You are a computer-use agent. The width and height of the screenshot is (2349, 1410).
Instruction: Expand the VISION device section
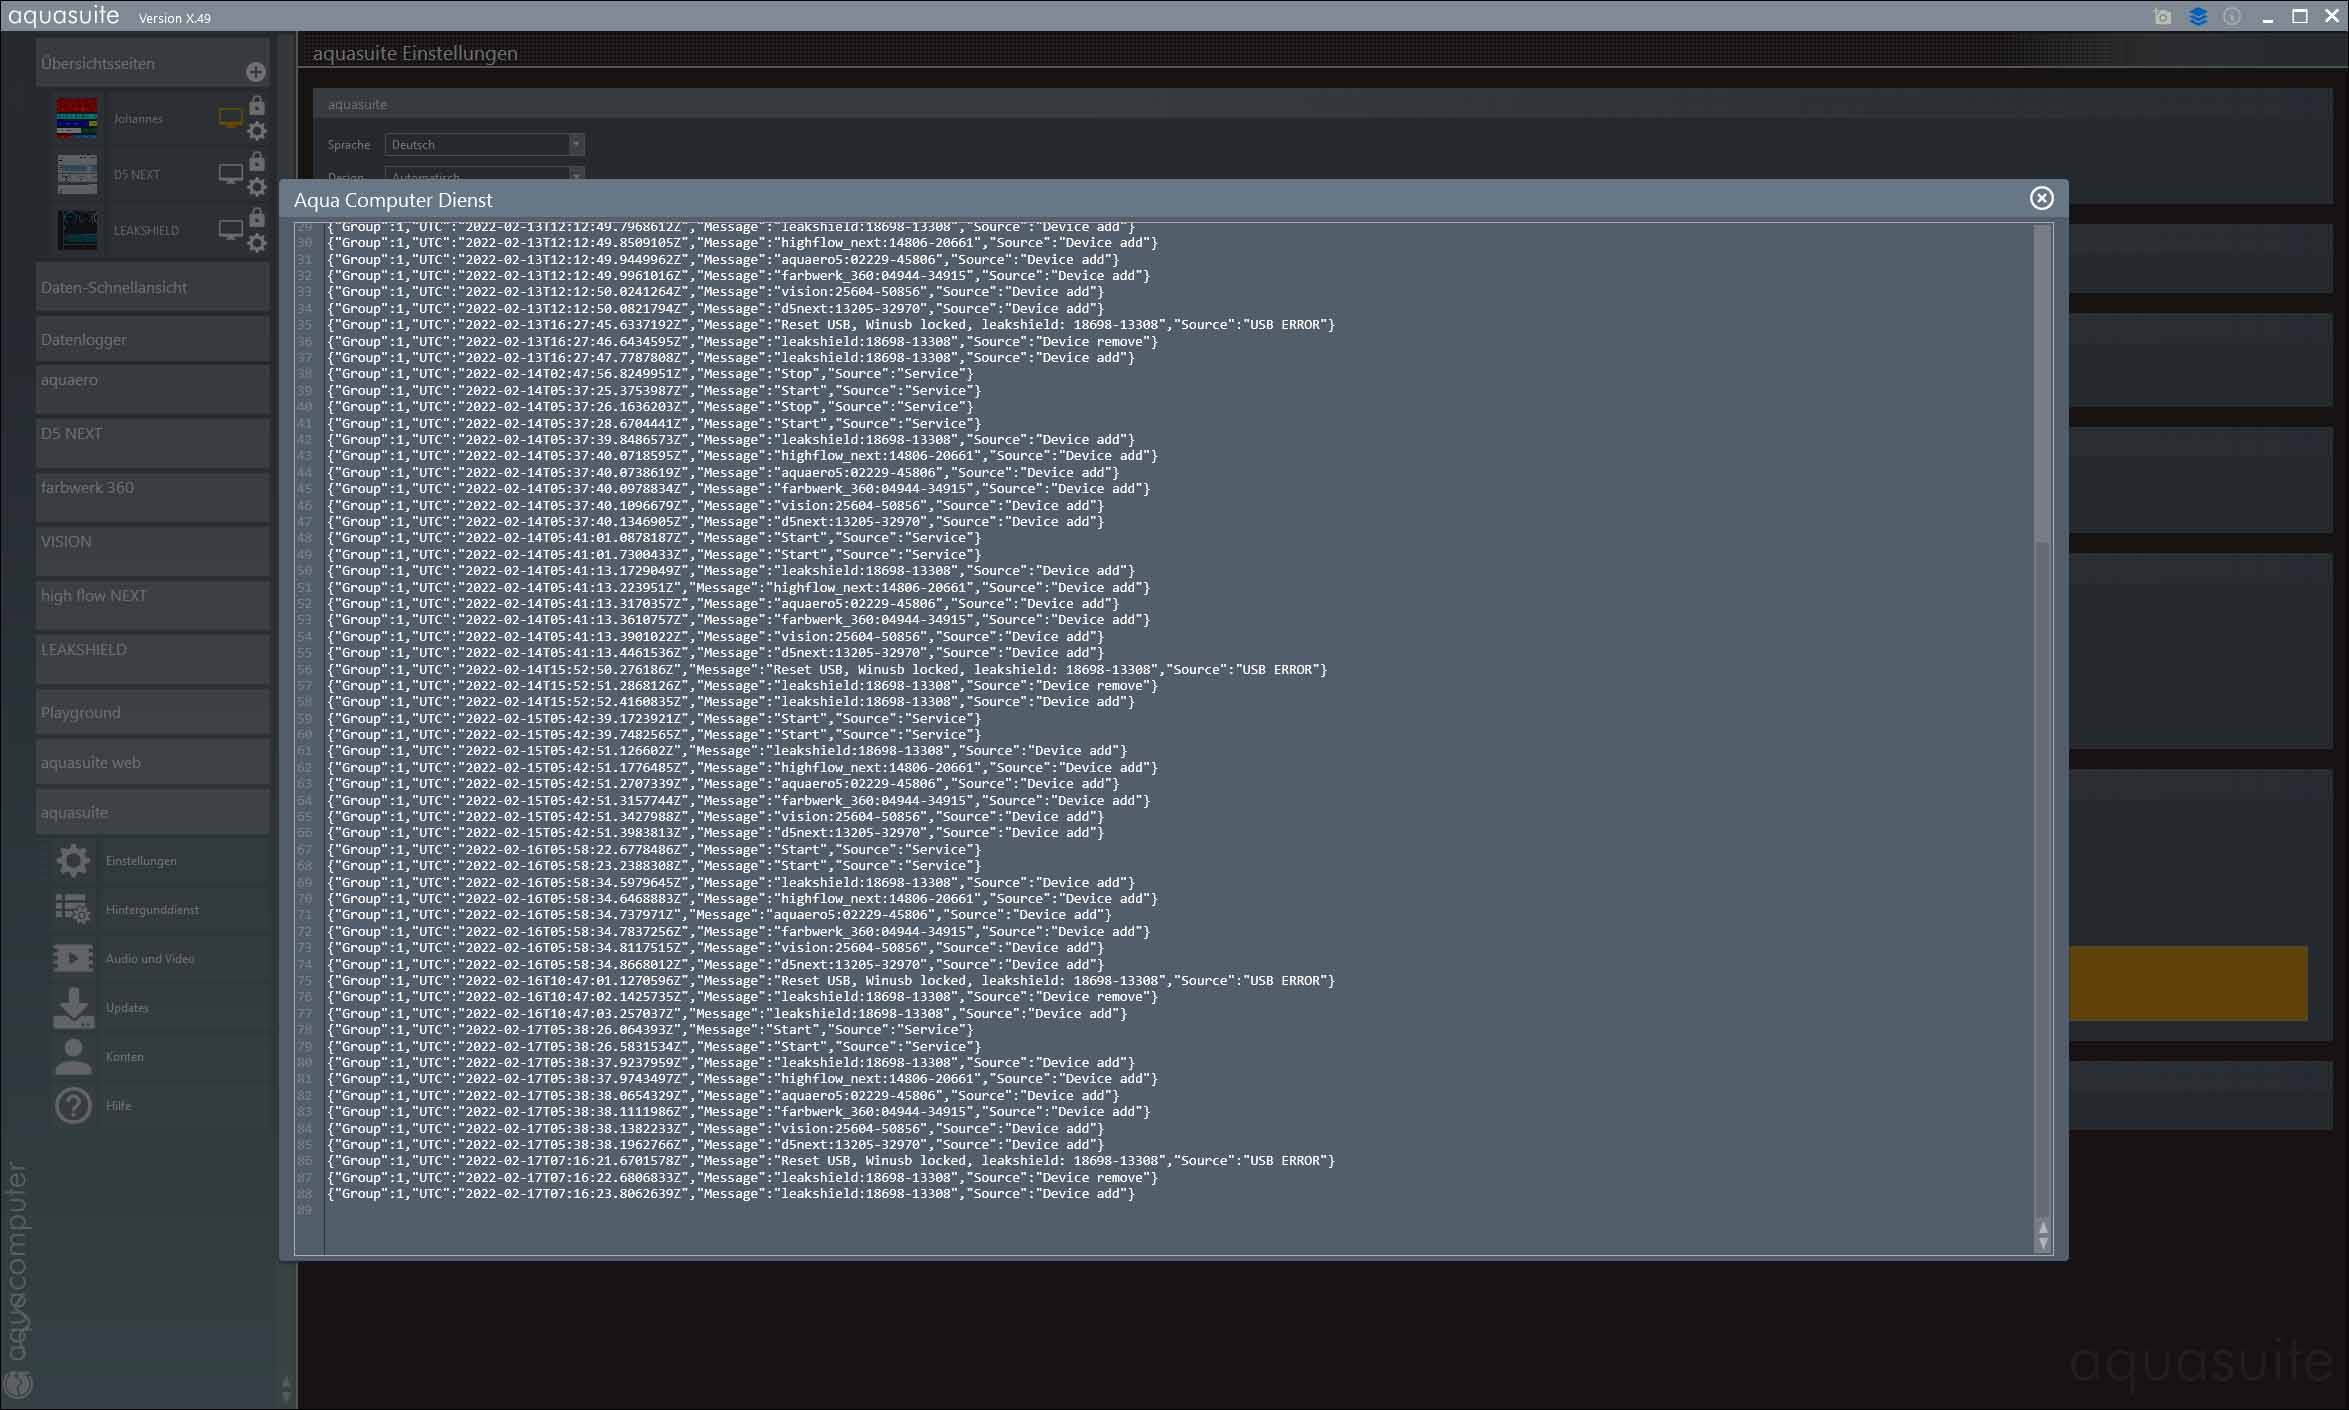[153, 550]
